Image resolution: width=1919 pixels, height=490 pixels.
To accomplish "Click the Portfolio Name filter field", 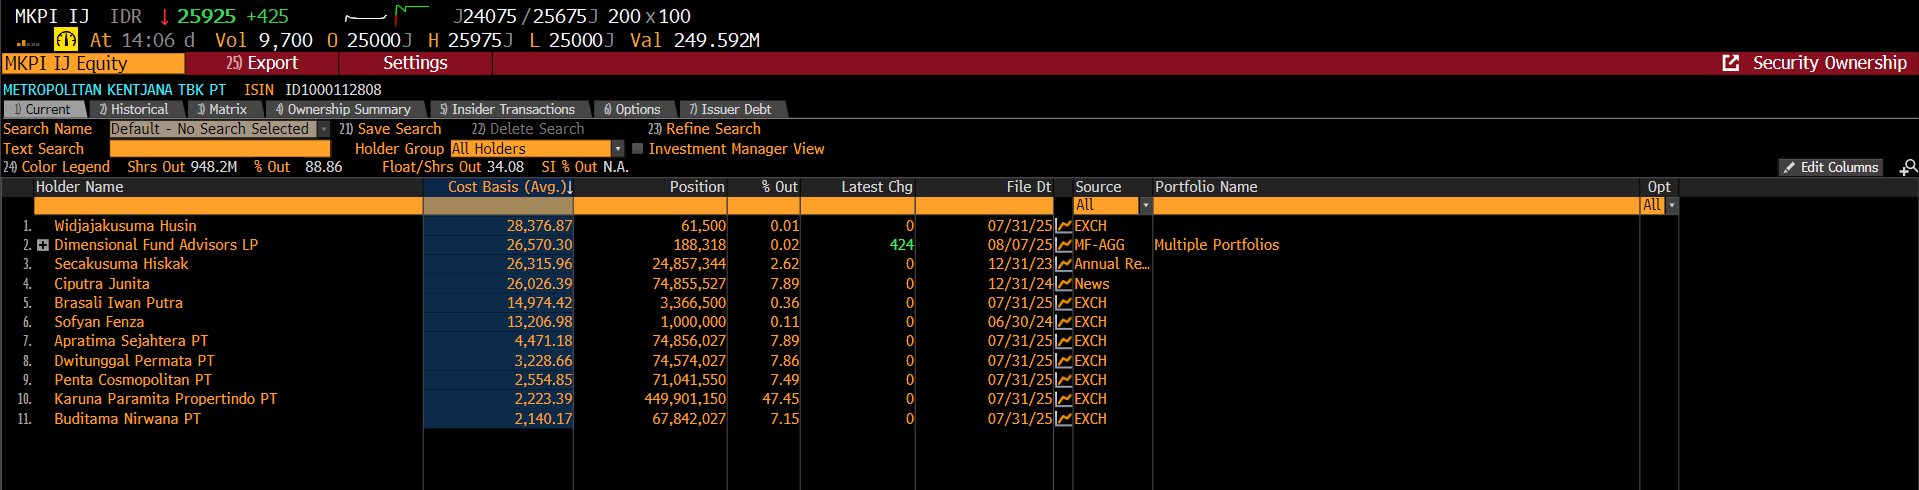I will click(1396, 205).
